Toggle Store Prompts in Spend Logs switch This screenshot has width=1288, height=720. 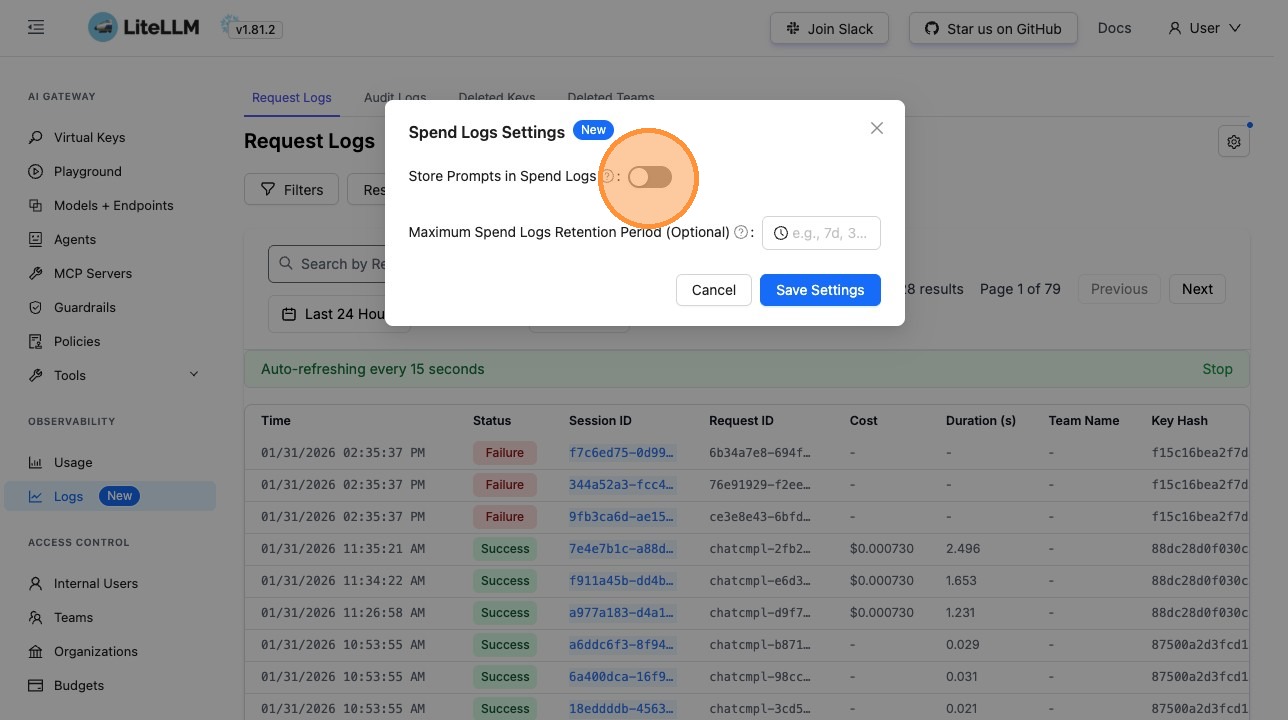click(x=650, y=177)
